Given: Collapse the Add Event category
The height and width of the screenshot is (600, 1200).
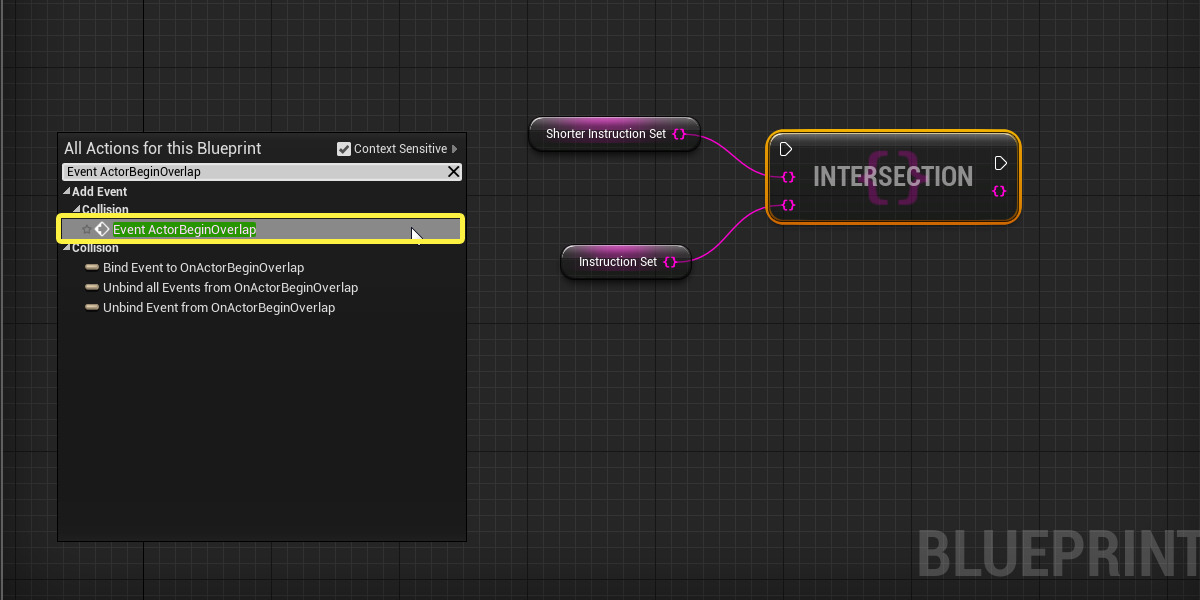Looking at the screenshot, I should coord(67,192).
